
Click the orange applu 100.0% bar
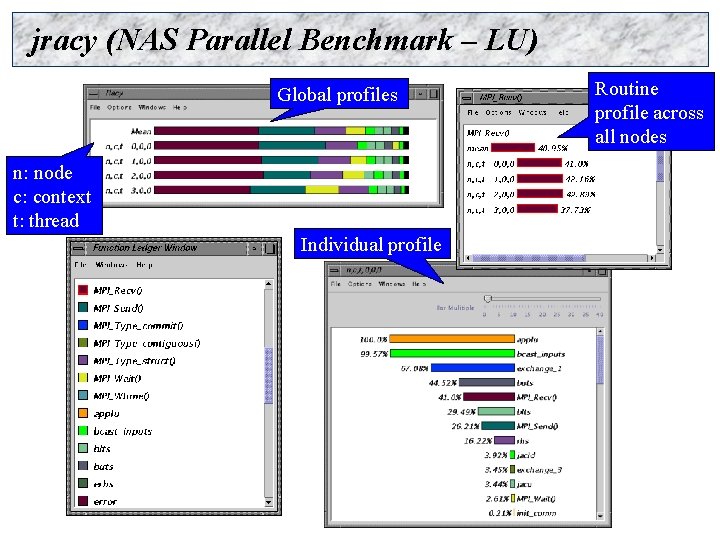452,339
